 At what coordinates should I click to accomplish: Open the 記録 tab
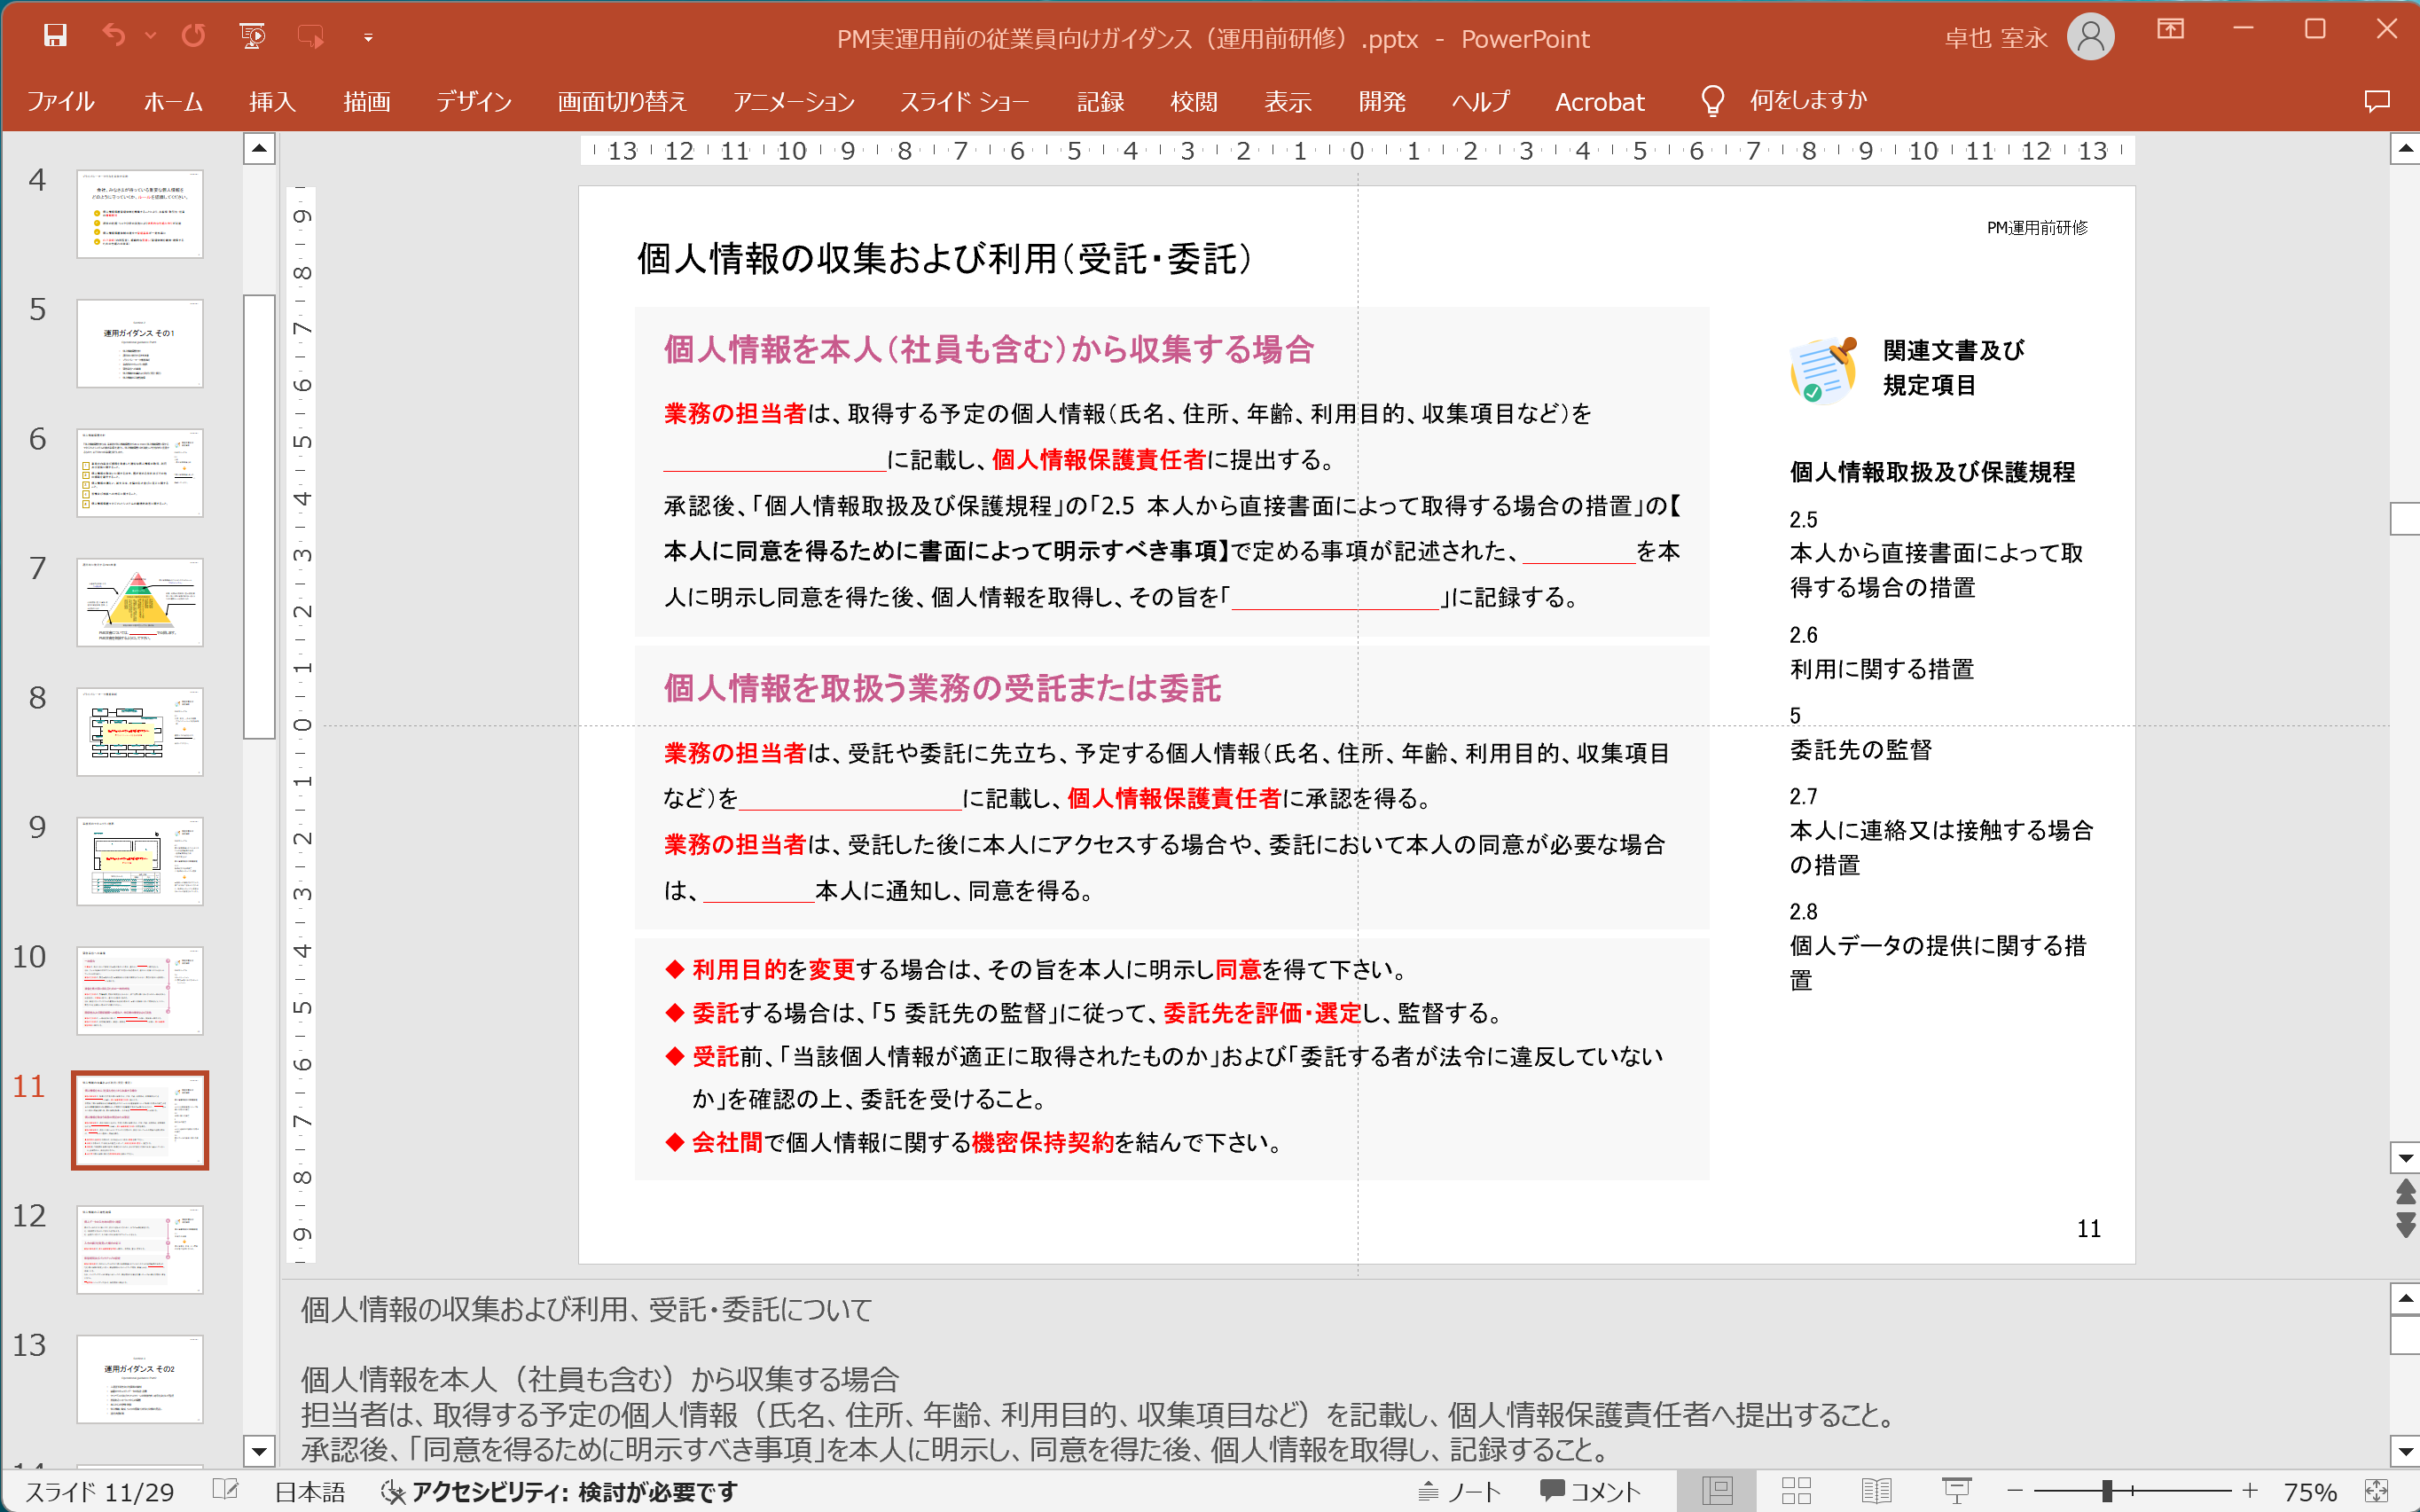(1101, 101)
